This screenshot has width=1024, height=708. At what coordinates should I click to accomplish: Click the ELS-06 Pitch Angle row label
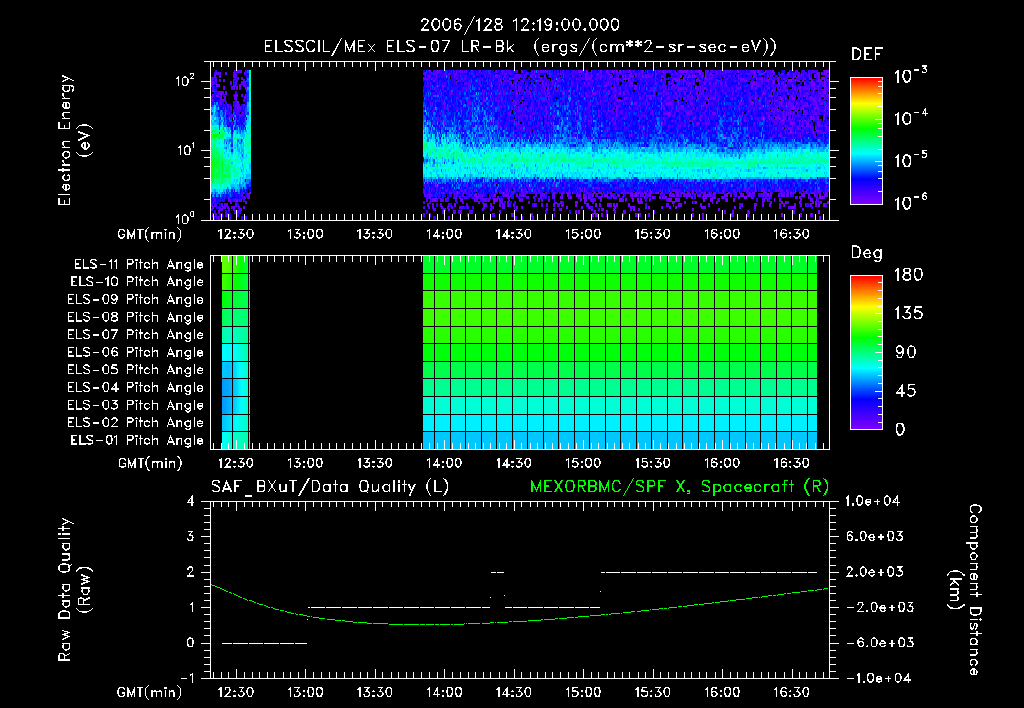(x=136, y=352)
